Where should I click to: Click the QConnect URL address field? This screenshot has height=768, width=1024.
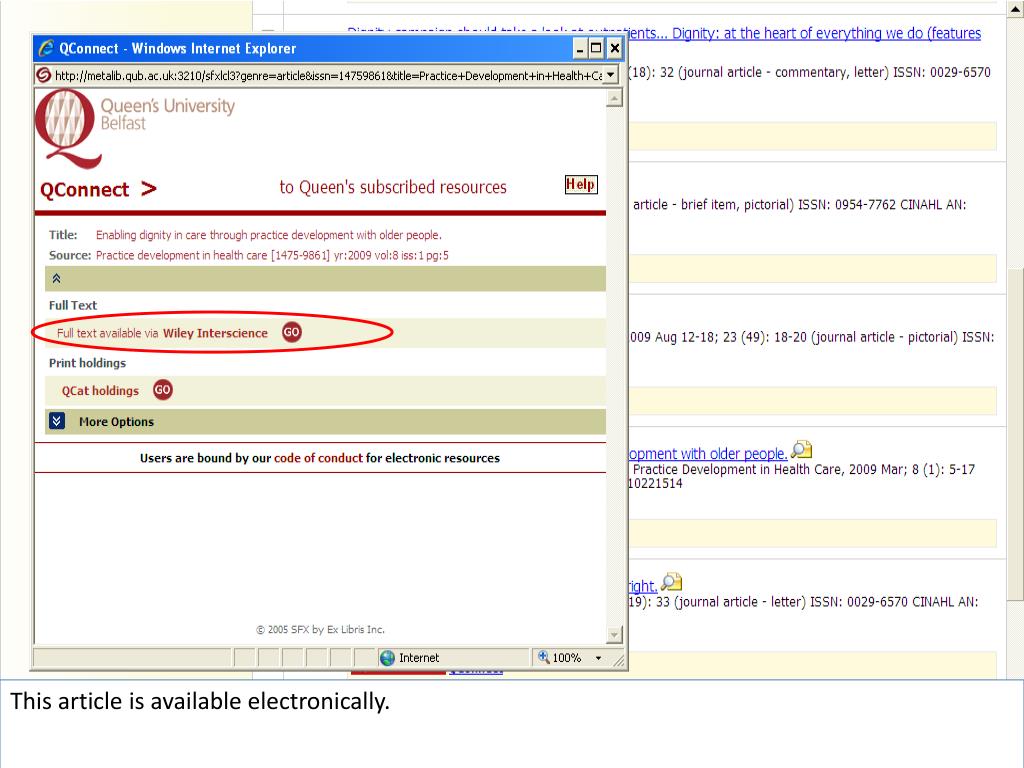pos(328,75)
